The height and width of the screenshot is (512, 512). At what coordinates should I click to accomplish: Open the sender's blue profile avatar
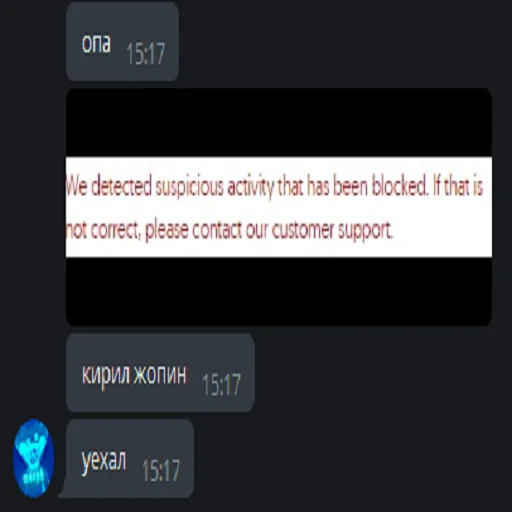[x=33, y=458]
